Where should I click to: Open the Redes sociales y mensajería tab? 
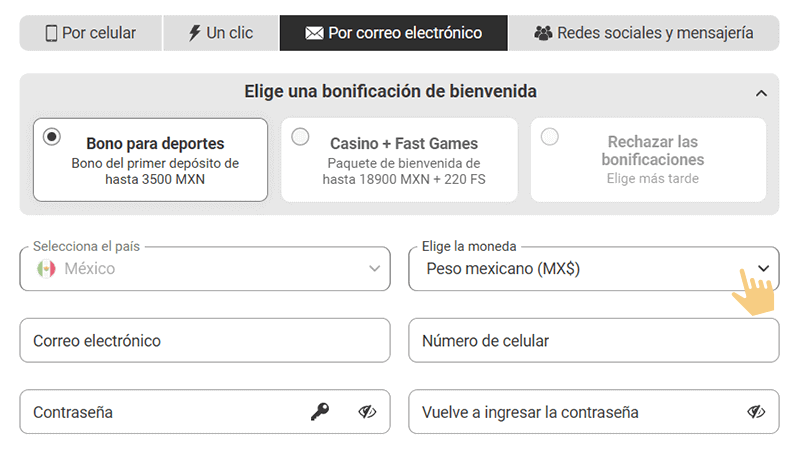643,33
